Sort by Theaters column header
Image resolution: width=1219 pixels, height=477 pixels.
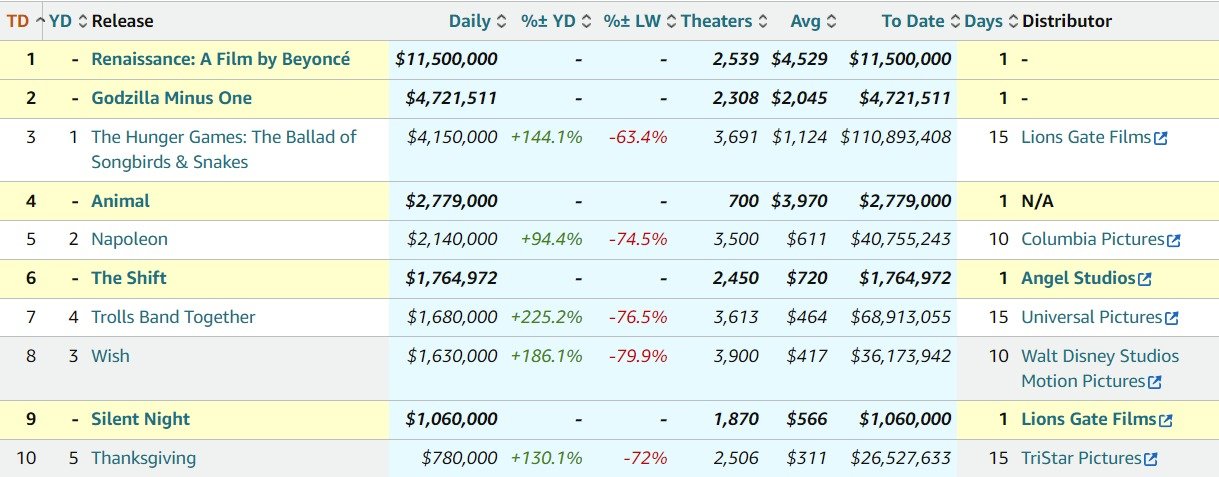716,21
